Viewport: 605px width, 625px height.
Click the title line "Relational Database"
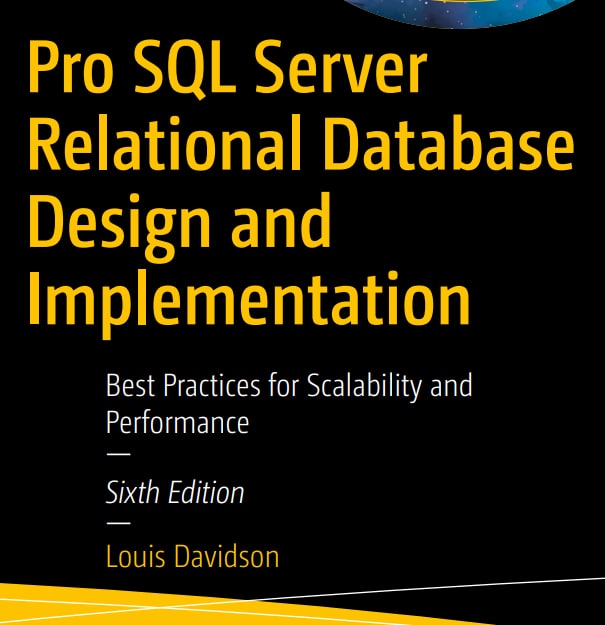click(x=301, y=143)
